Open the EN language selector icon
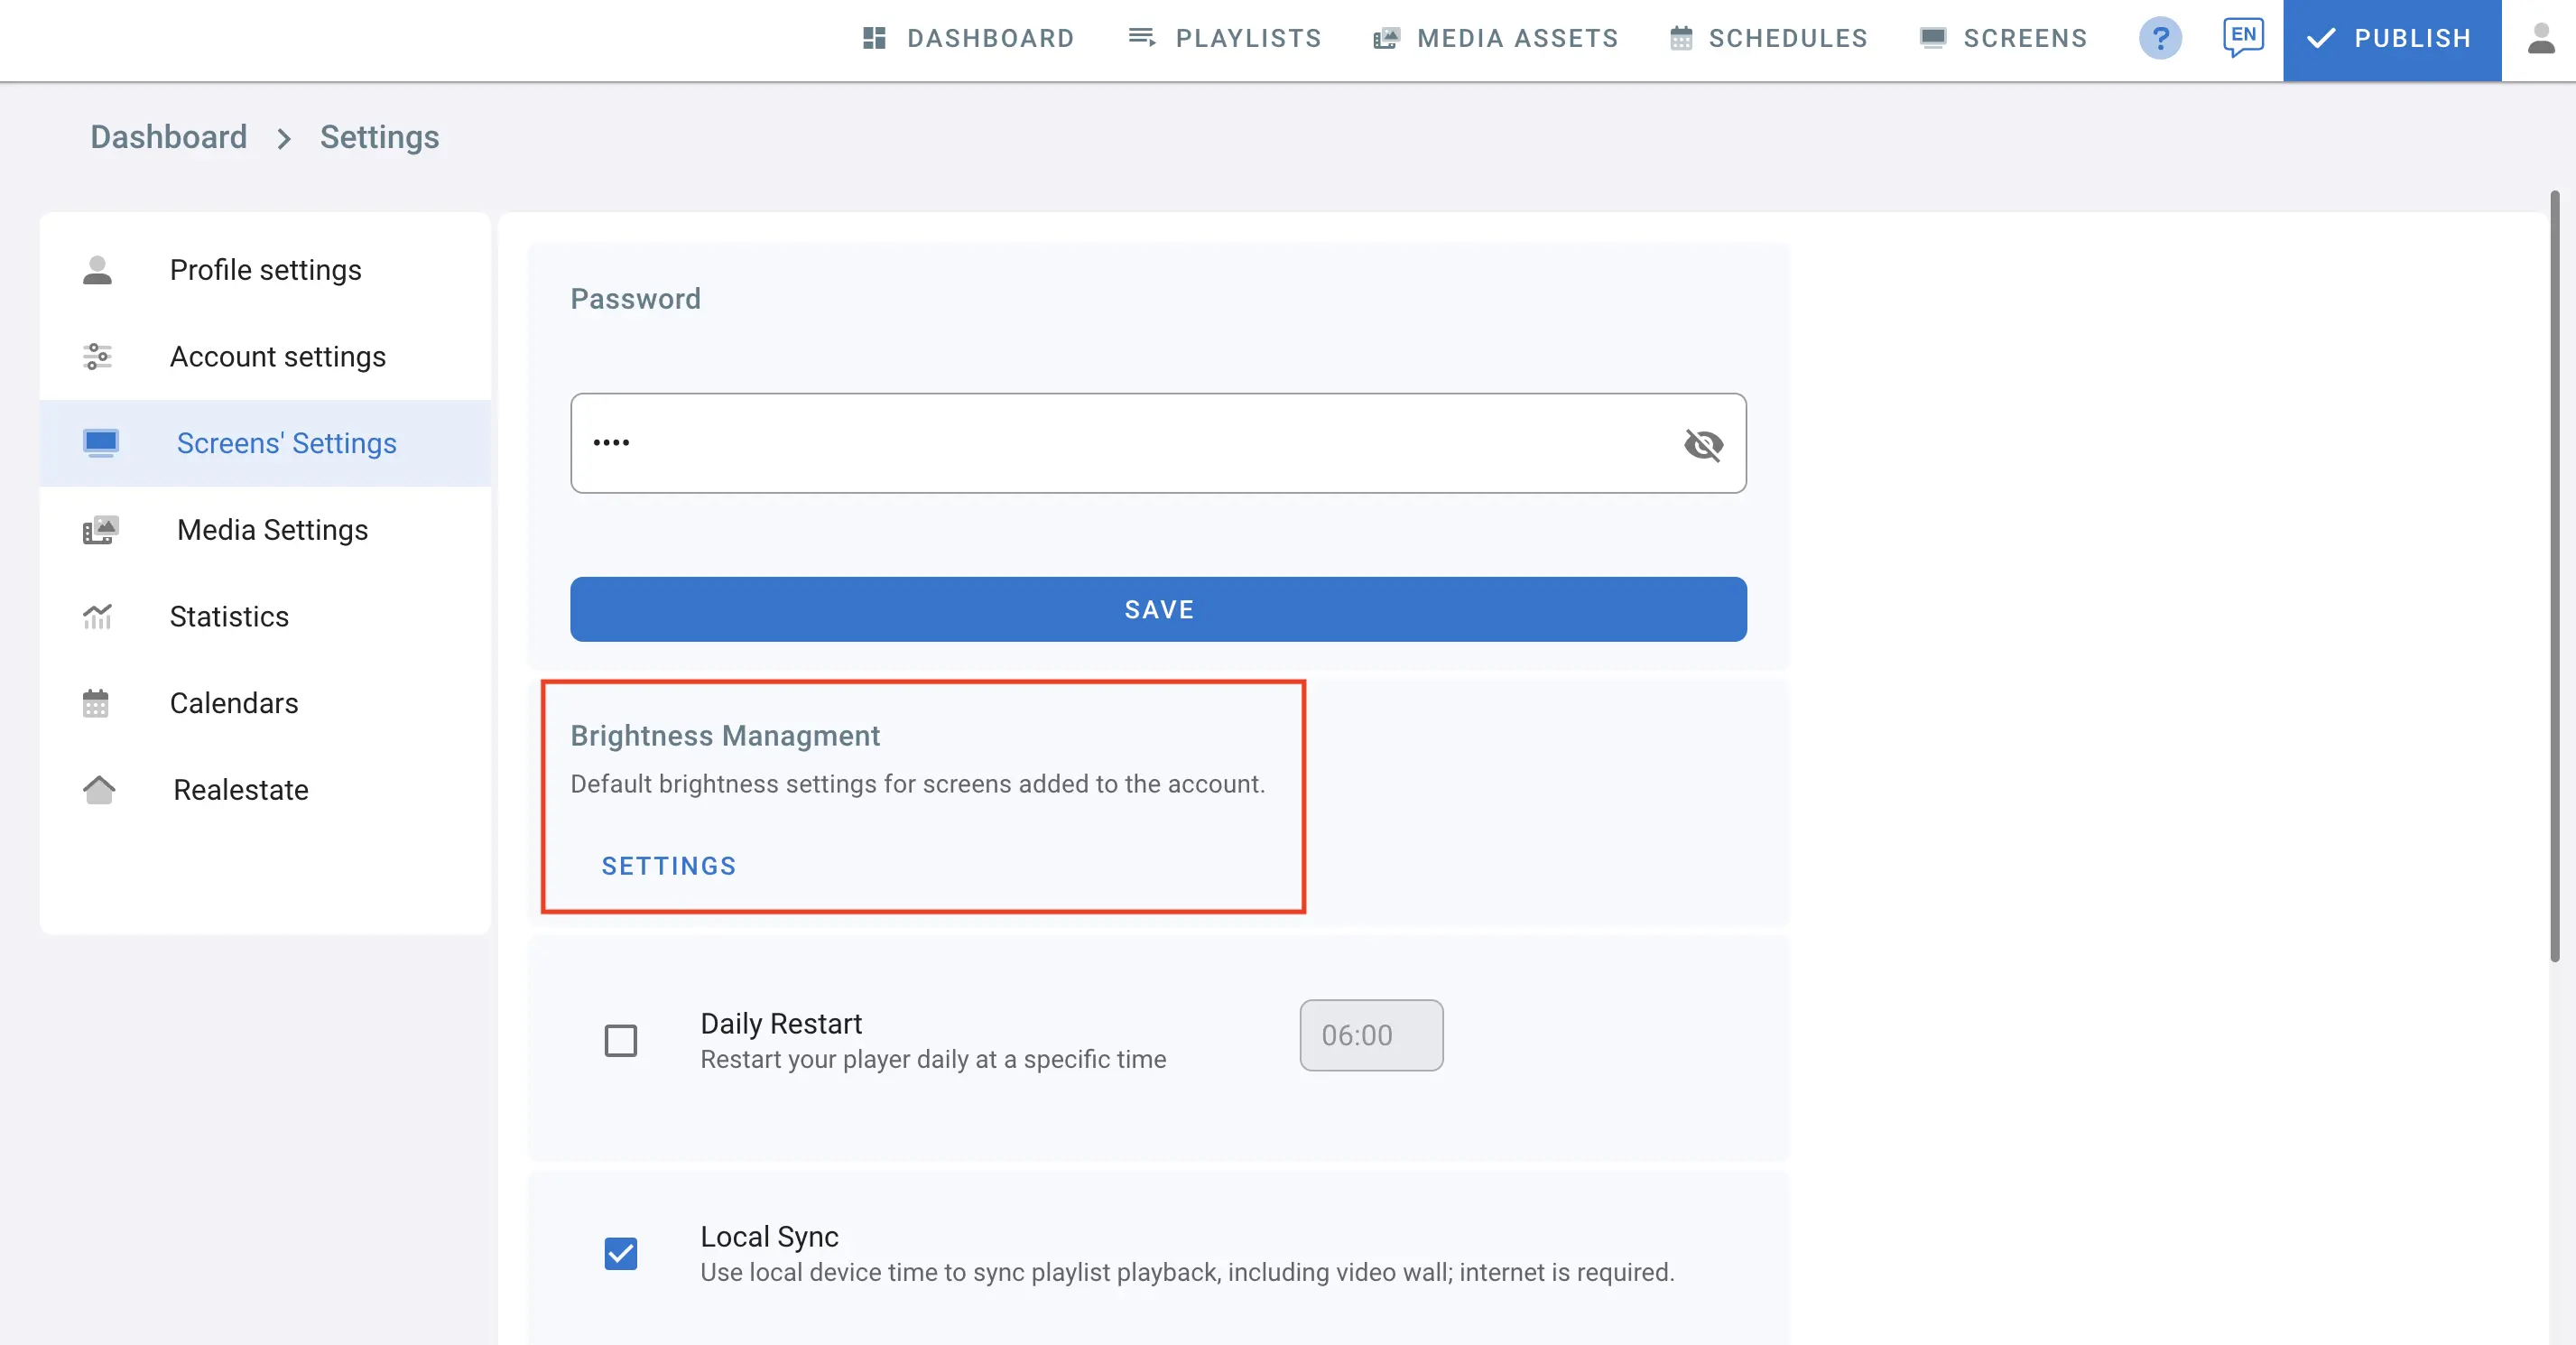Image resolution: width=2576 pixels, height=1345 pixels. point(2243,37)
